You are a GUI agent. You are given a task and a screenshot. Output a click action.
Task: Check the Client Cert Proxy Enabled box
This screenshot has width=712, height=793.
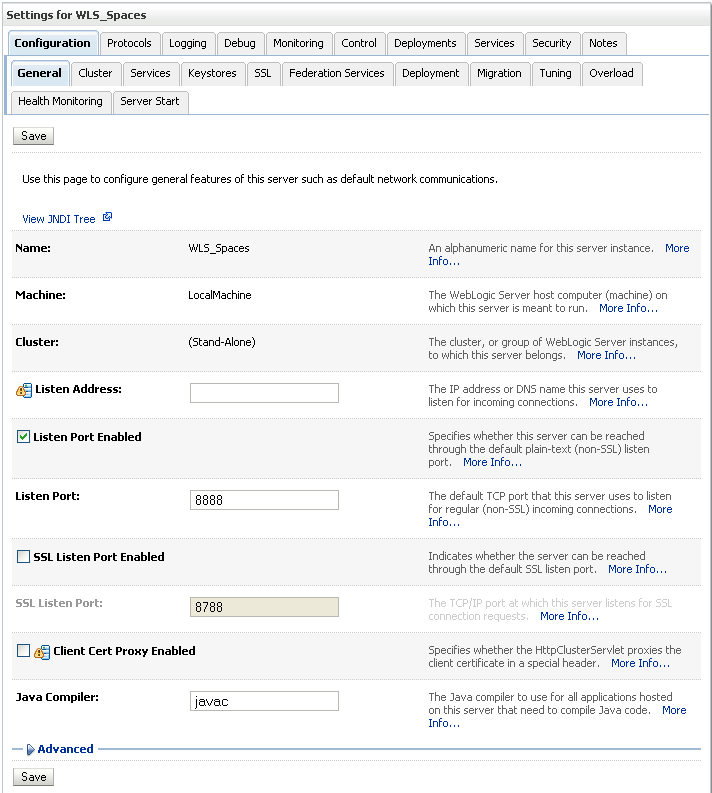pos(23,651)
